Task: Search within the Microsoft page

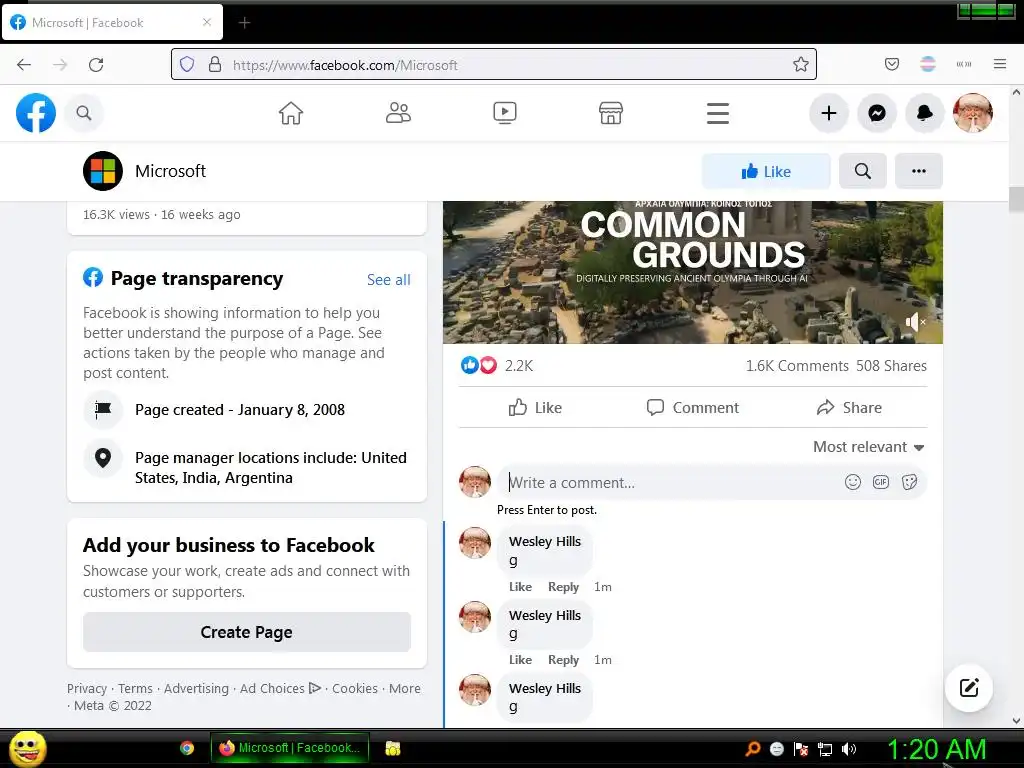Action: coord(863,171)
